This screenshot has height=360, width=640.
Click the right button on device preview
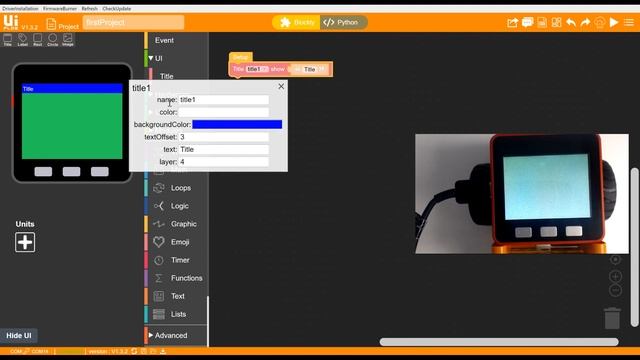pos(100,171)
